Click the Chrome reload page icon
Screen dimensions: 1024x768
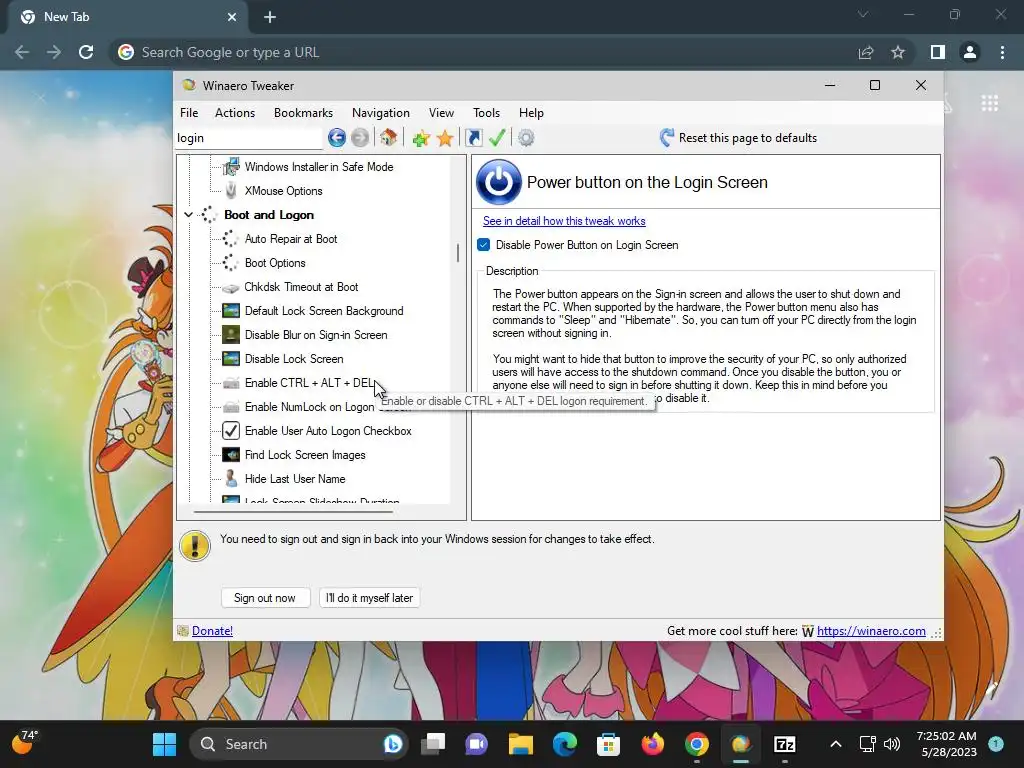(86, 52)
